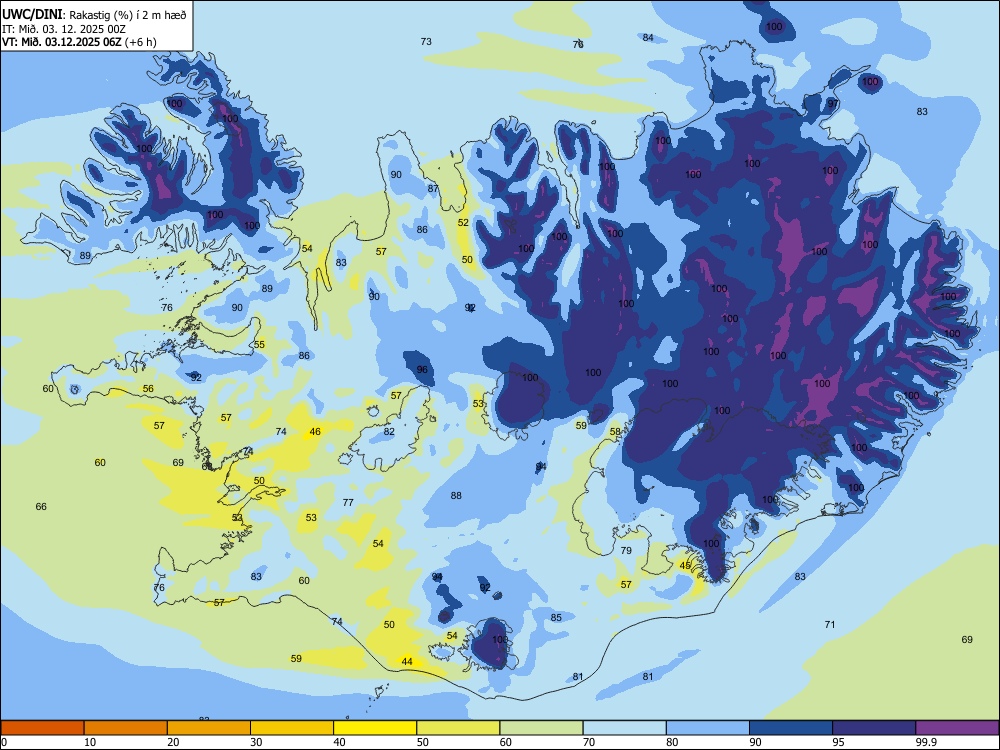Click the medium blue 80–90 legend swatch

point(708,728)
